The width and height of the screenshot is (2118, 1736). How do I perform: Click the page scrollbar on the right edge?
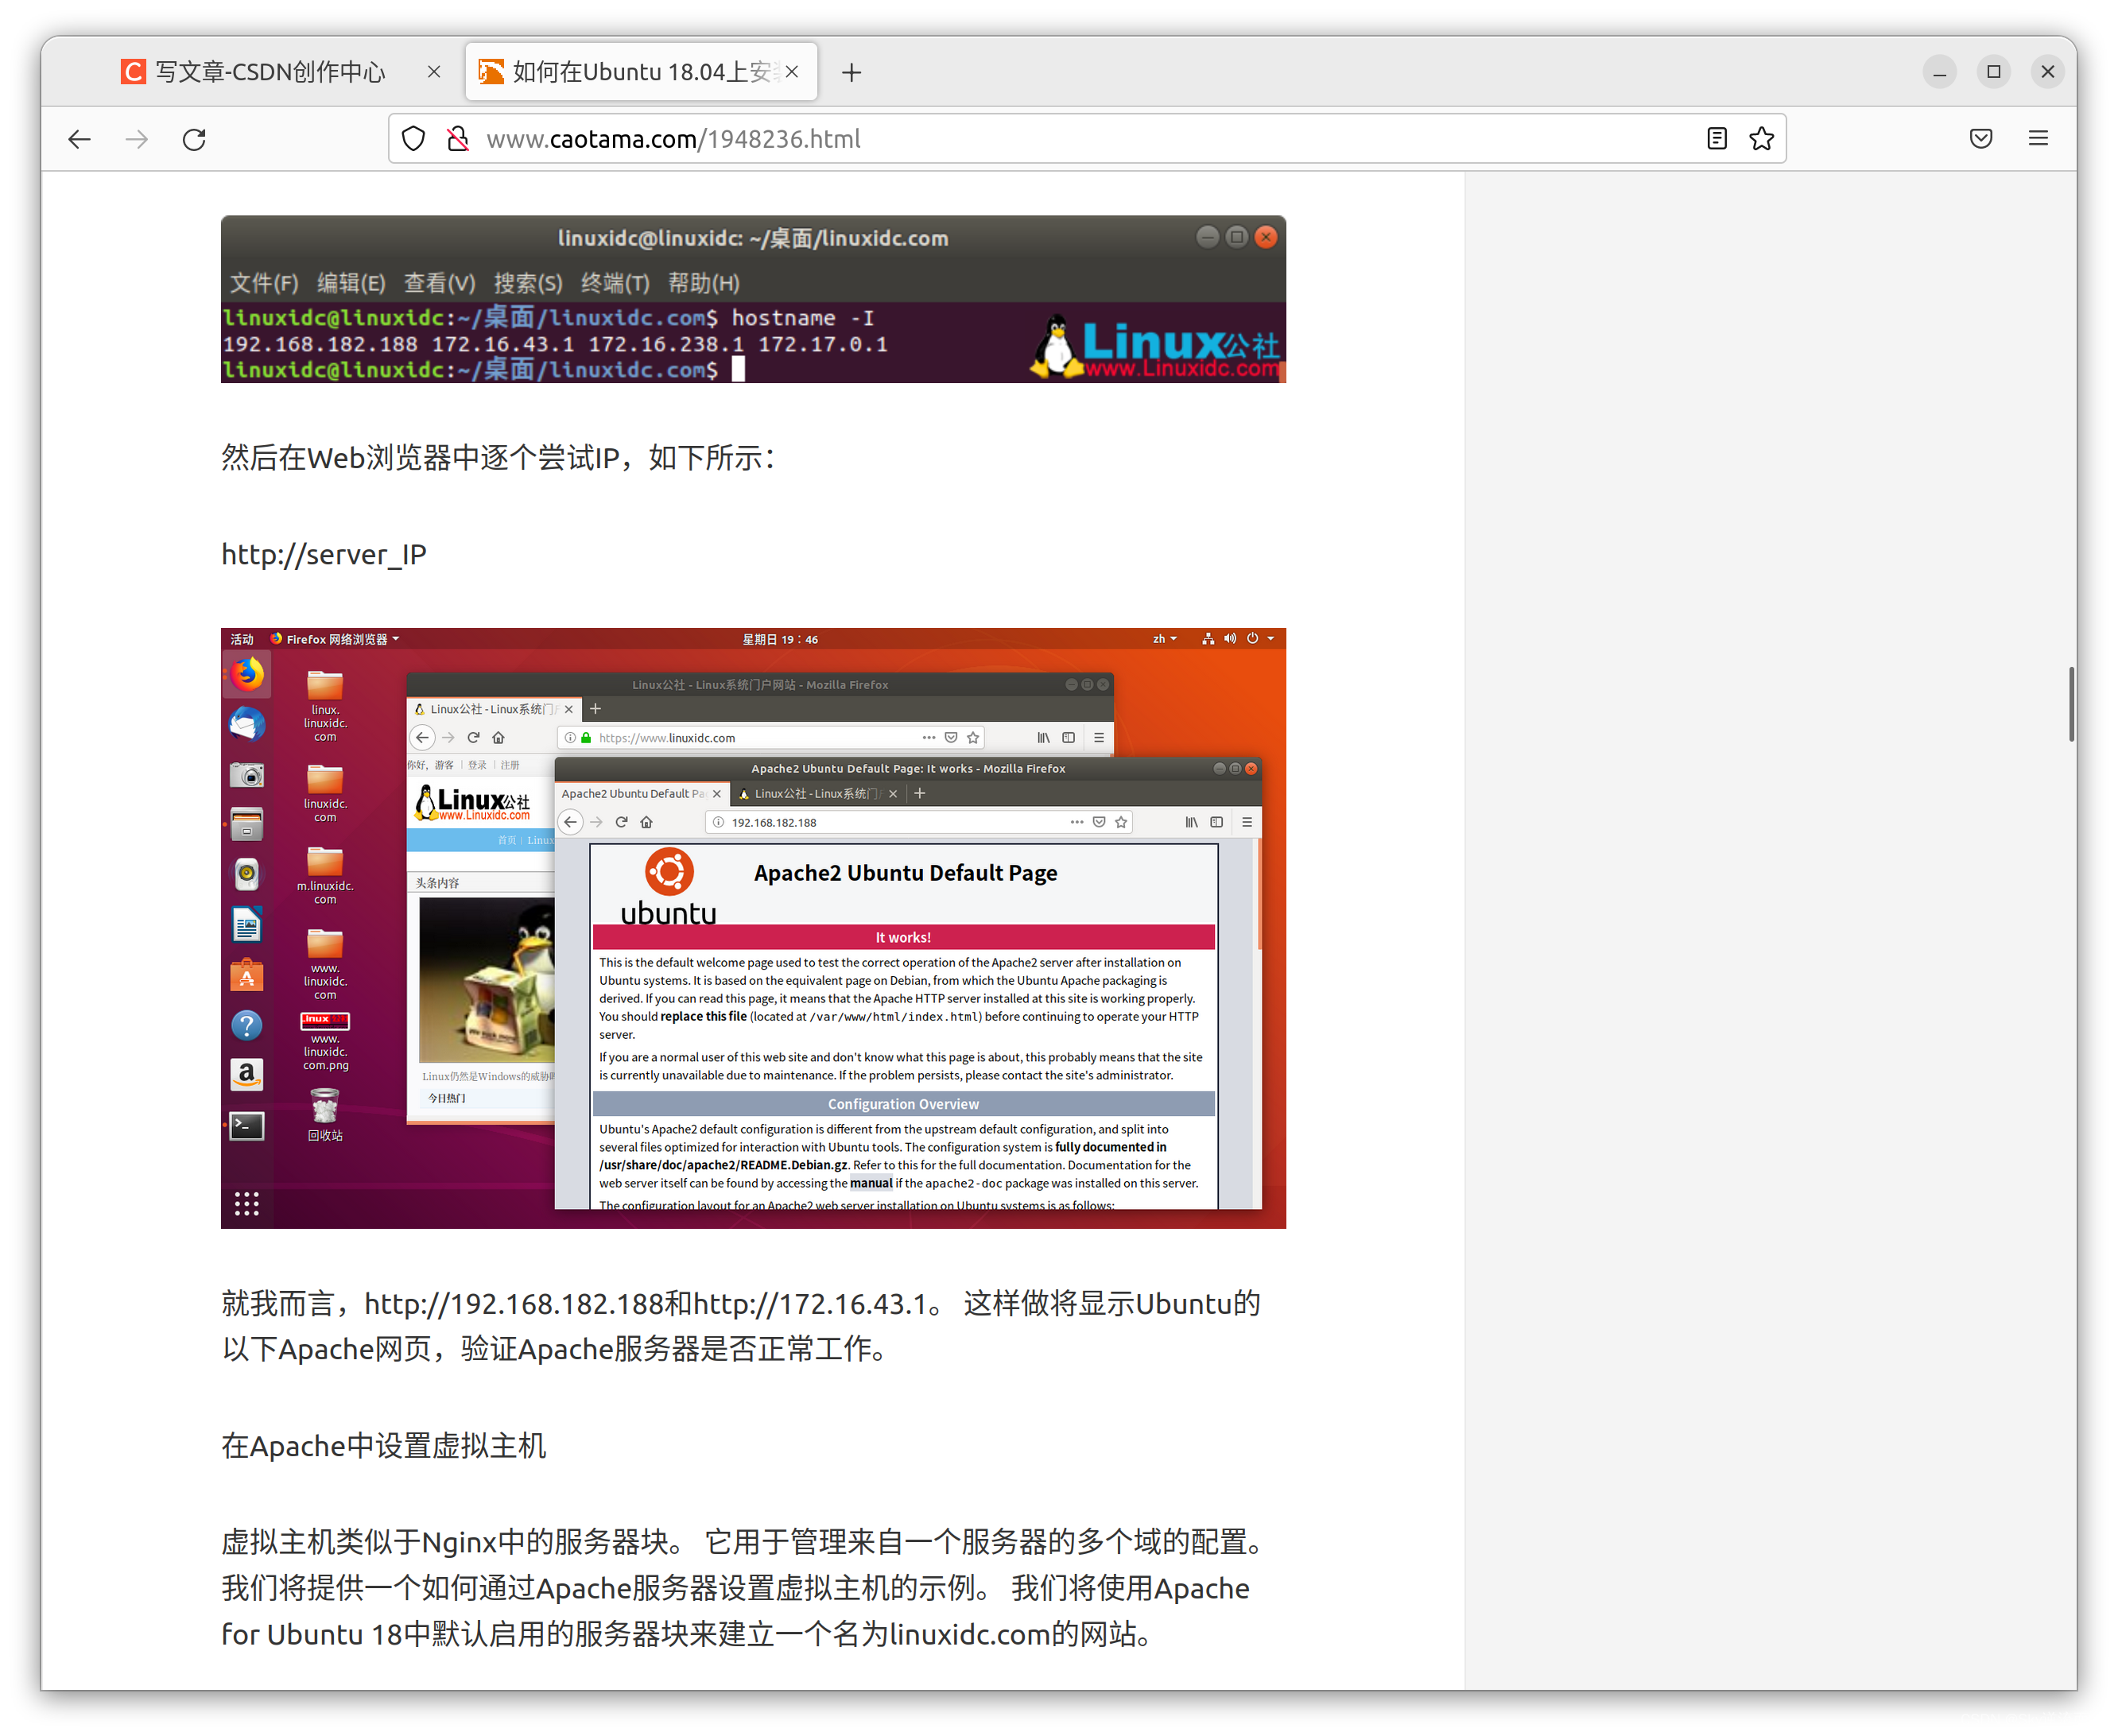click(2070, 700)
